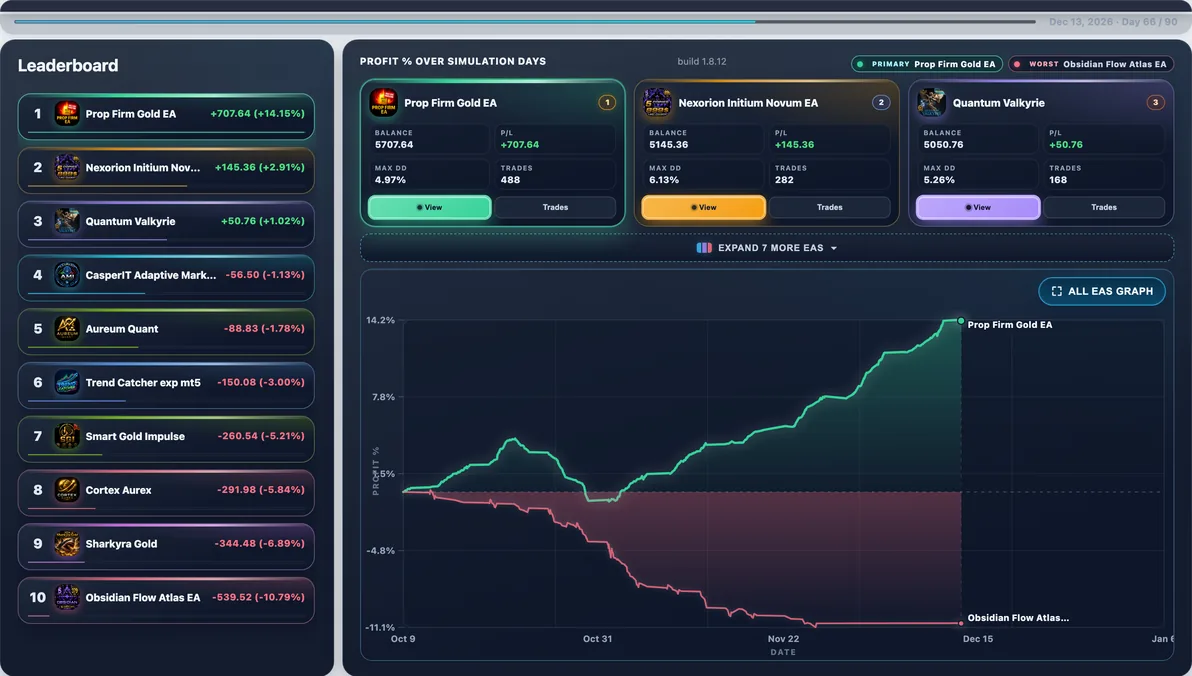This screenshot has height=676, width=1192.
Task: Click the Quantum Valkyrie card logo
Action: tap(931, 102)
